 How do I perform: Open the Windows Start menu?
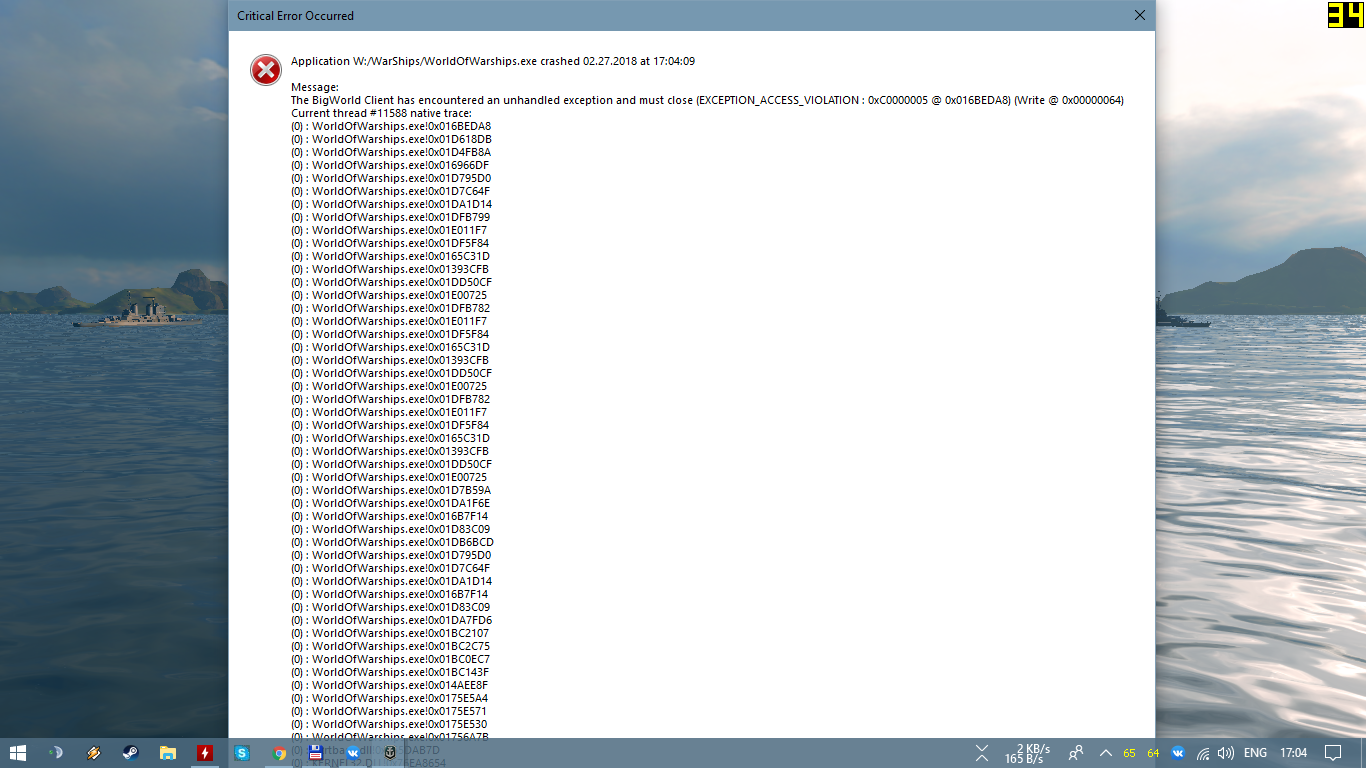(18, 753)
